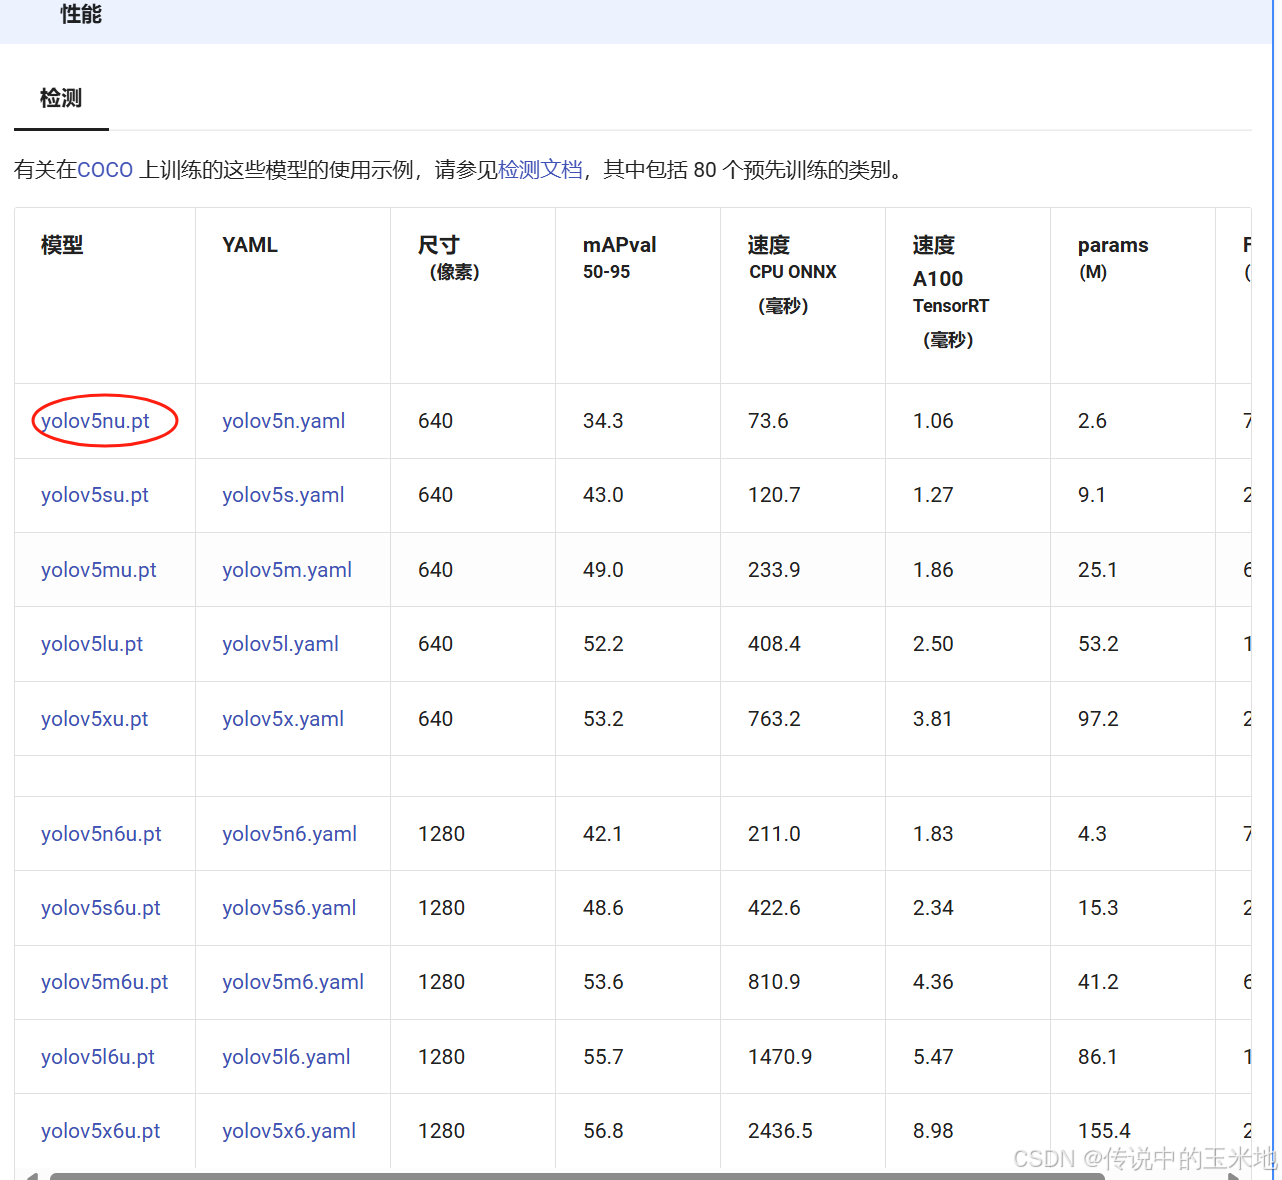
Task: Download yolov5mu.pt model
Action: (99, 570)
